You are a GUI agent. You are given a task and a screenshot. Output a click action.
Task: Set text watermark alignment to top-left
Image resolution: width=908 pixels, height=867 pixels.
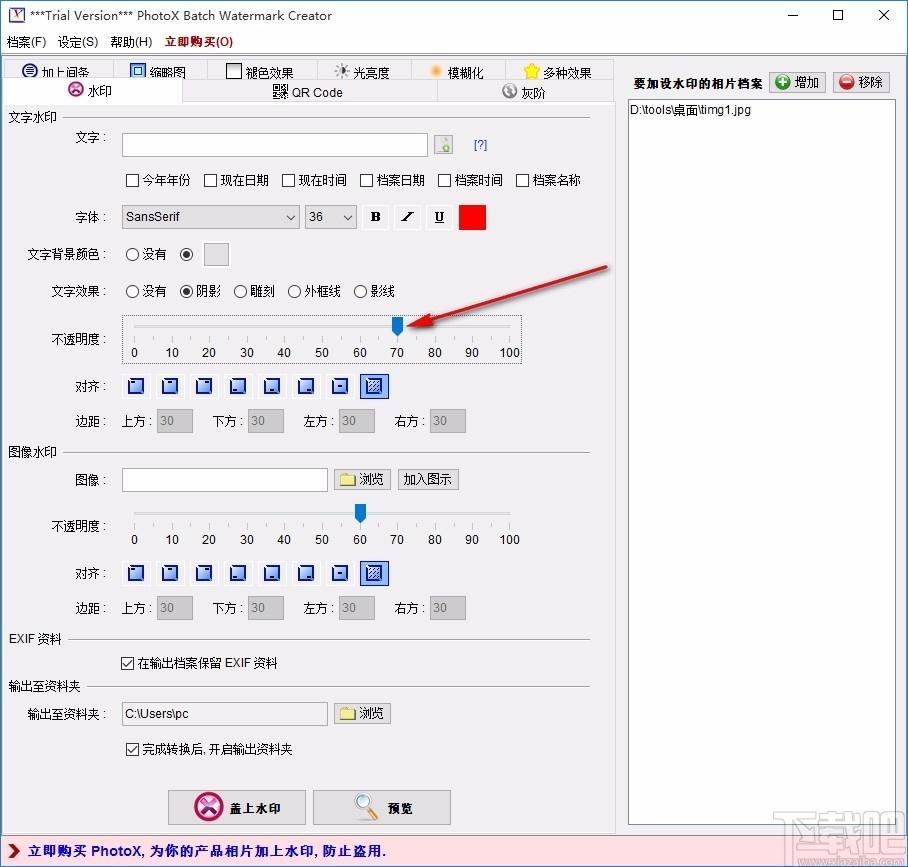tap(136, 386)
